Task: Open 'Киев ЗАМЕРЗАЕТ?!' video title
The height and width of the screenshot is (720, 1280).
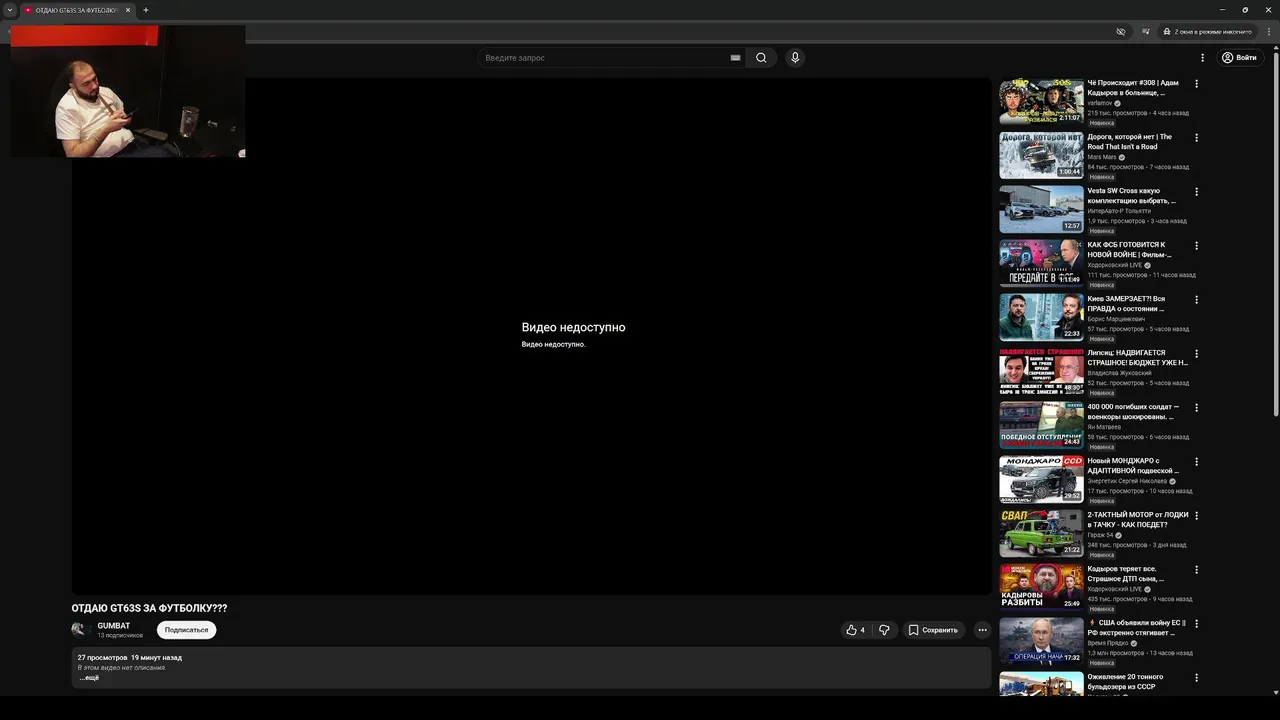Action: click(x=1127, y=304)
